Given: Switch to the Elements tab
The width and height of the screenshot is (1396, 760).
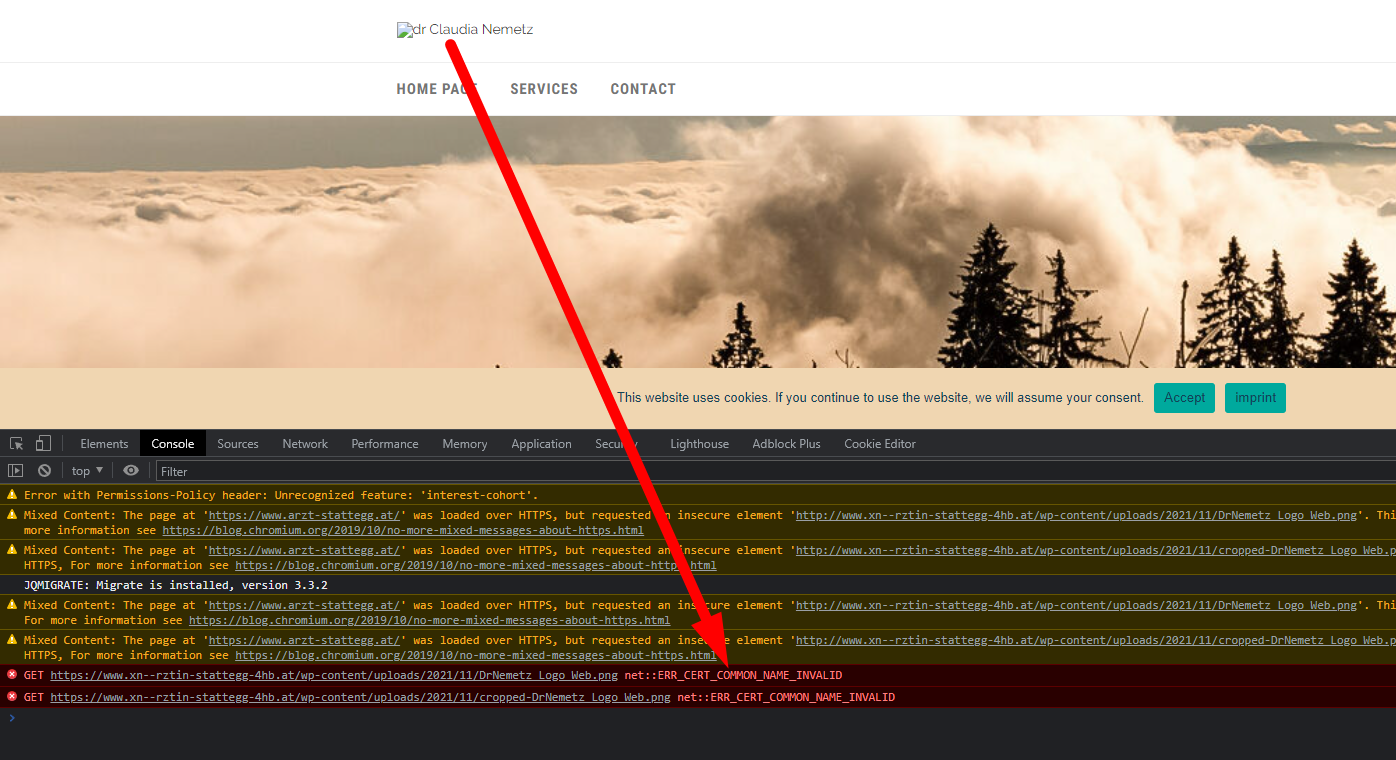Looking at the screenshot, I should click(104, 444).
